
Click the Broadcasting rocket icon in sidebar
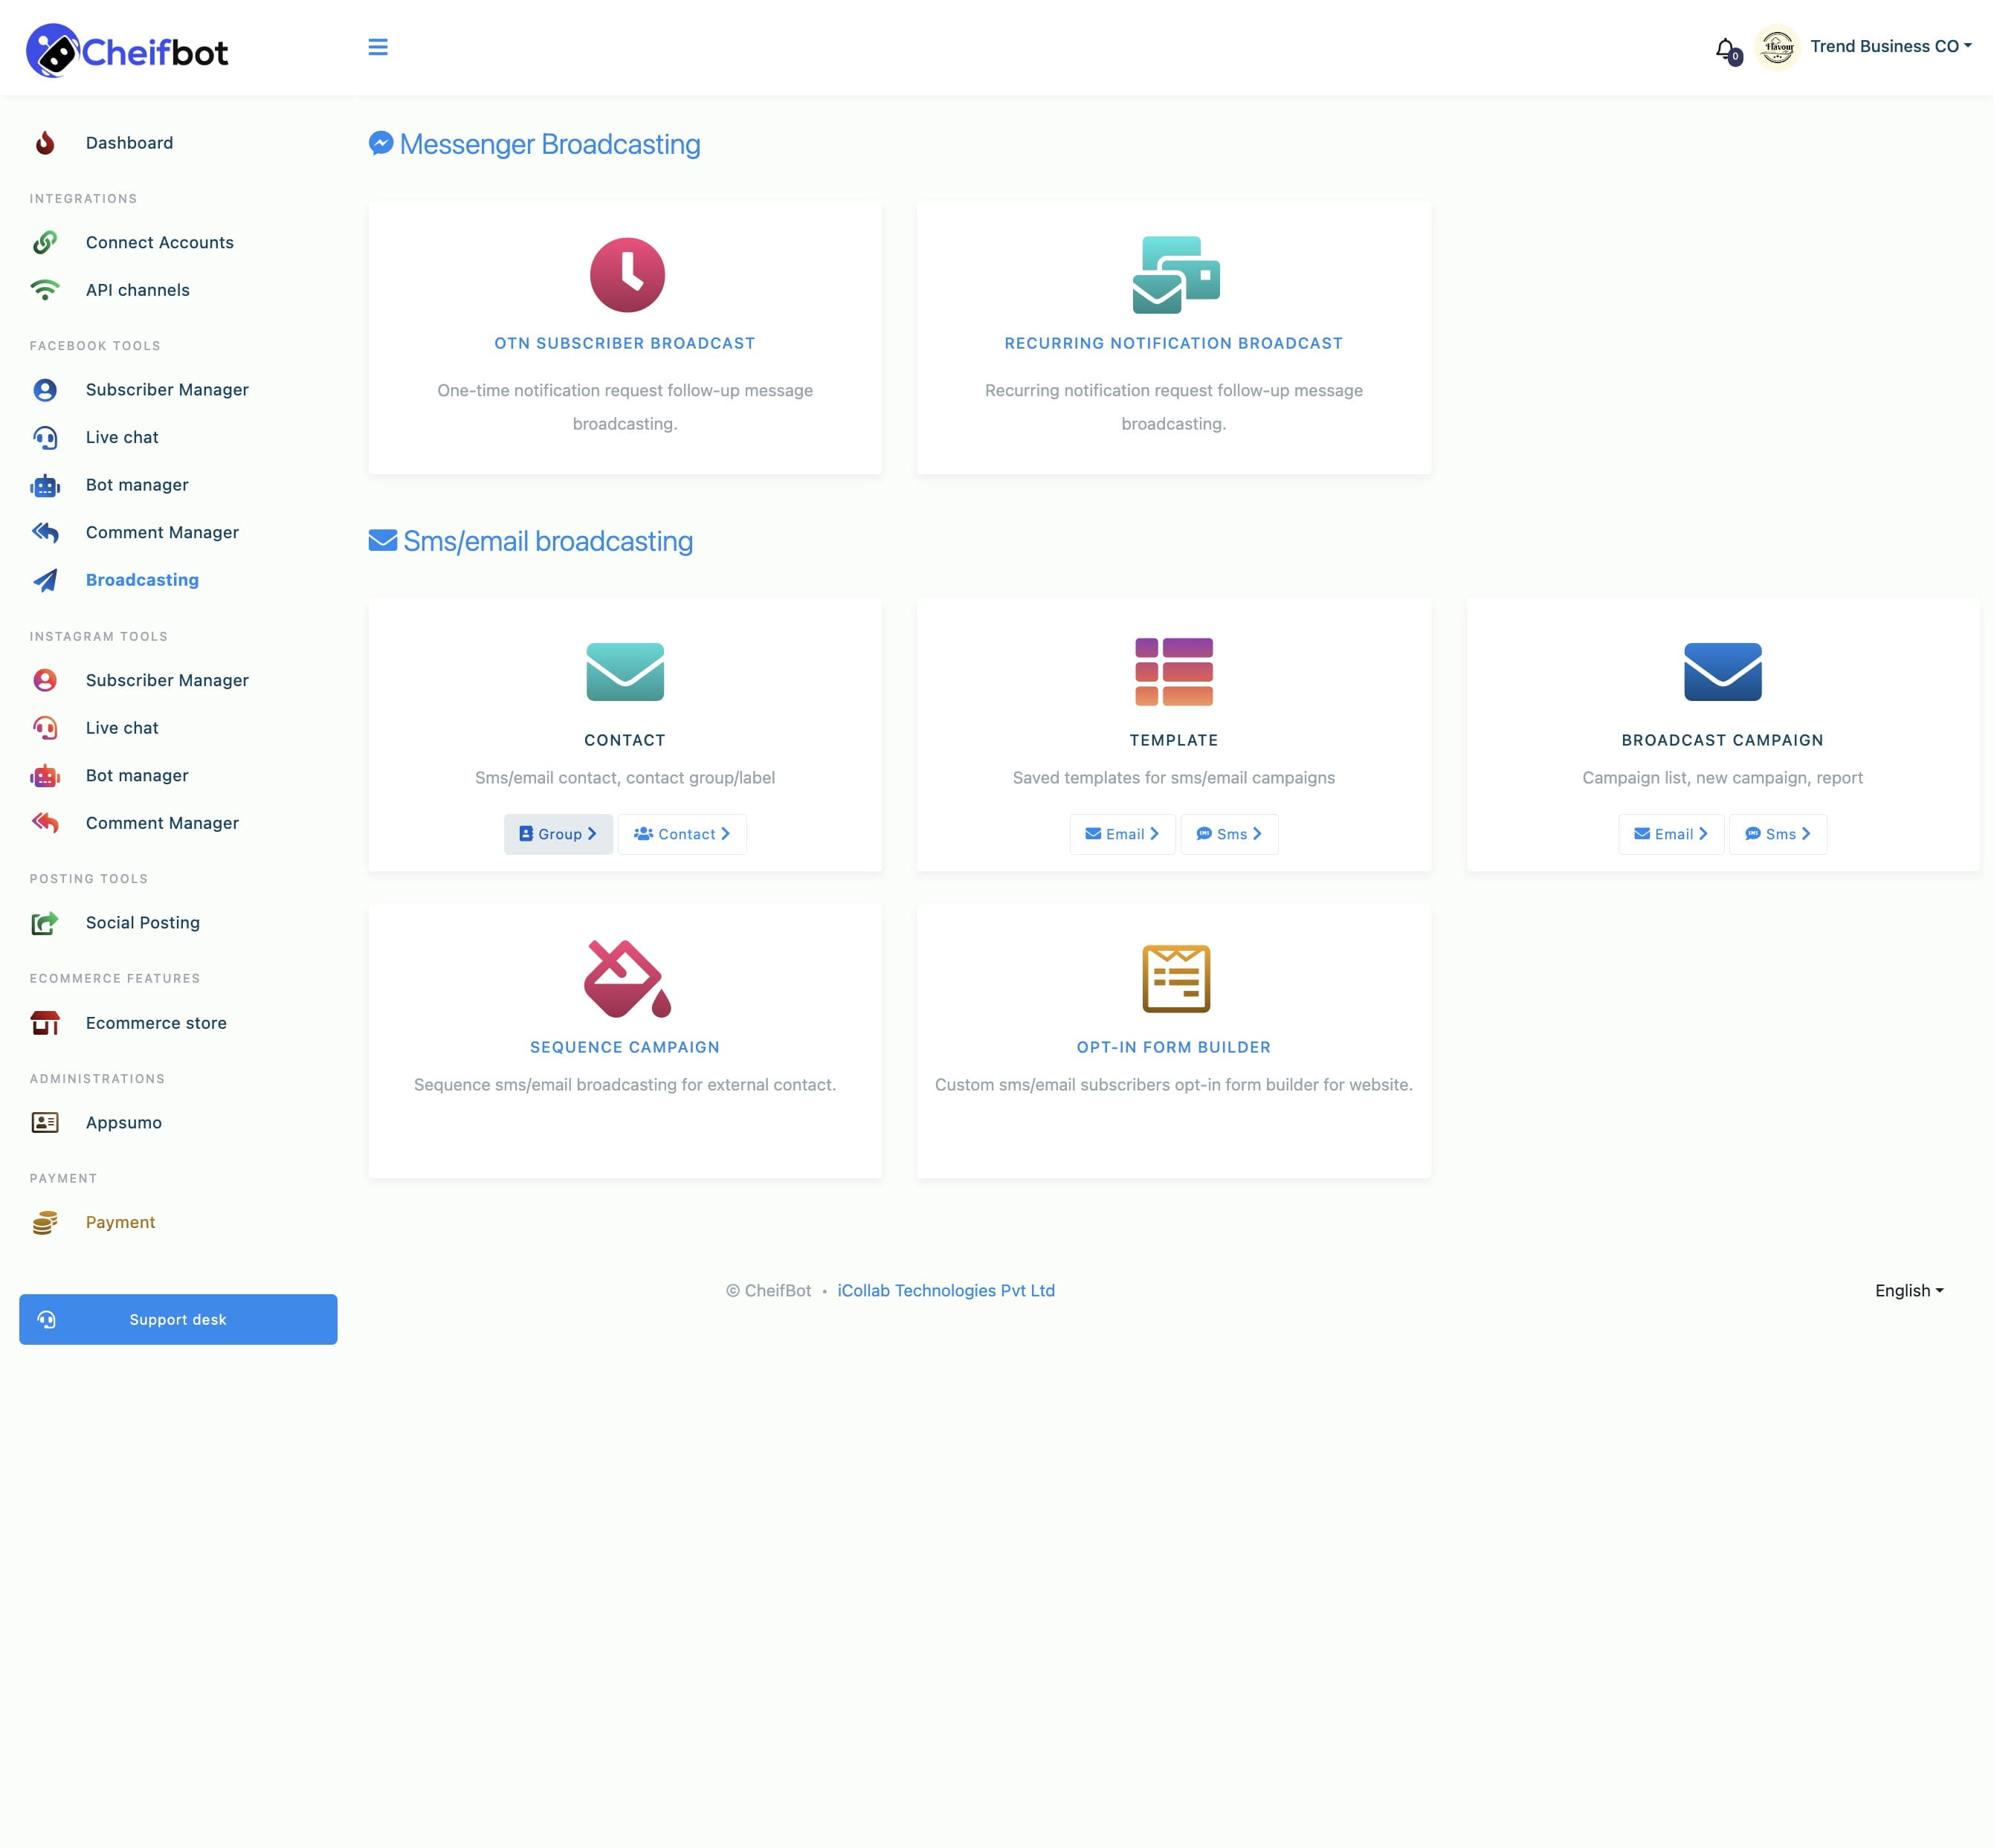[x=47, y=578]
